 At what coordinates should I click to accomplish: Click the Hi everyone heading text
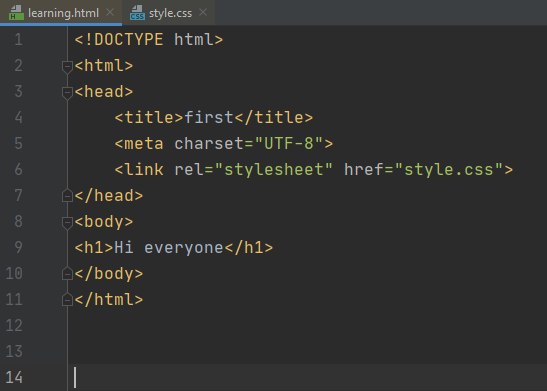169,248
